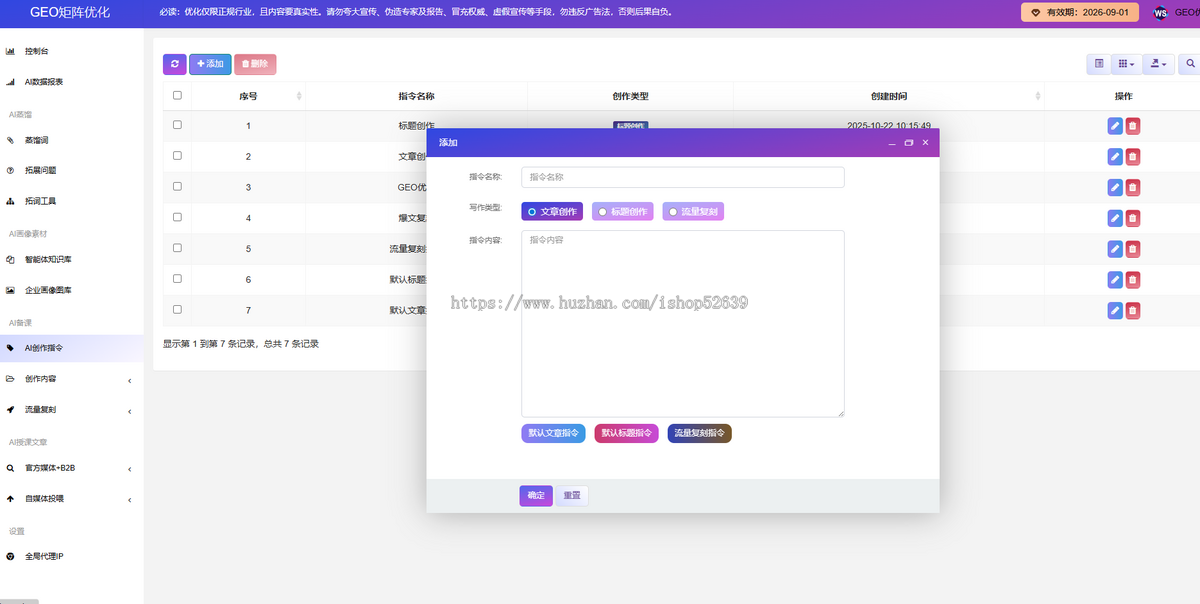Click the pencil icon in row 7
The width and height of the screenshot is (1200, 604).
[x=1115, y=311]
